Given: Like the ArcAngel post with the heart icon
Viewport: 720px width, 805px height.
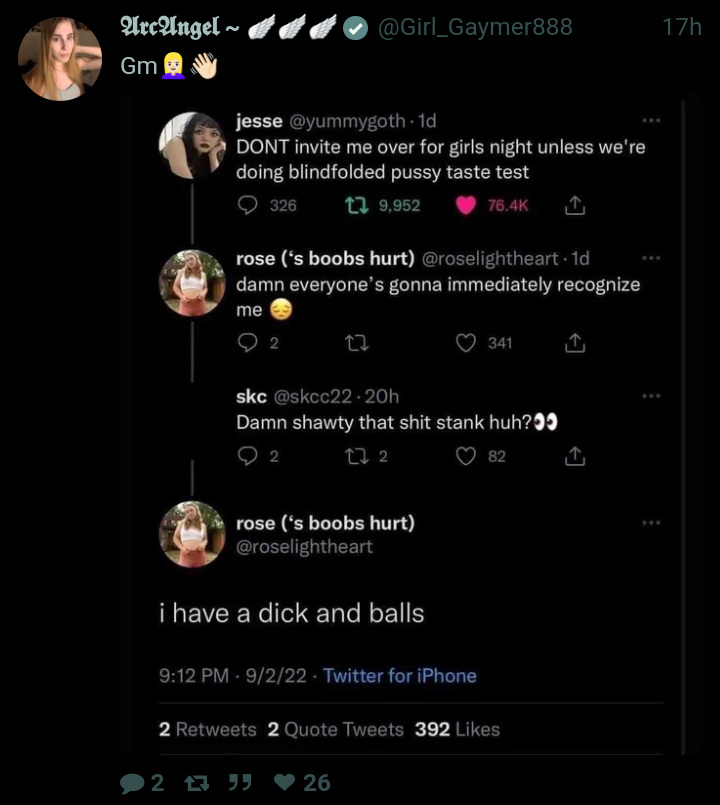Looking at the screenshot, I should click(285, 783).
